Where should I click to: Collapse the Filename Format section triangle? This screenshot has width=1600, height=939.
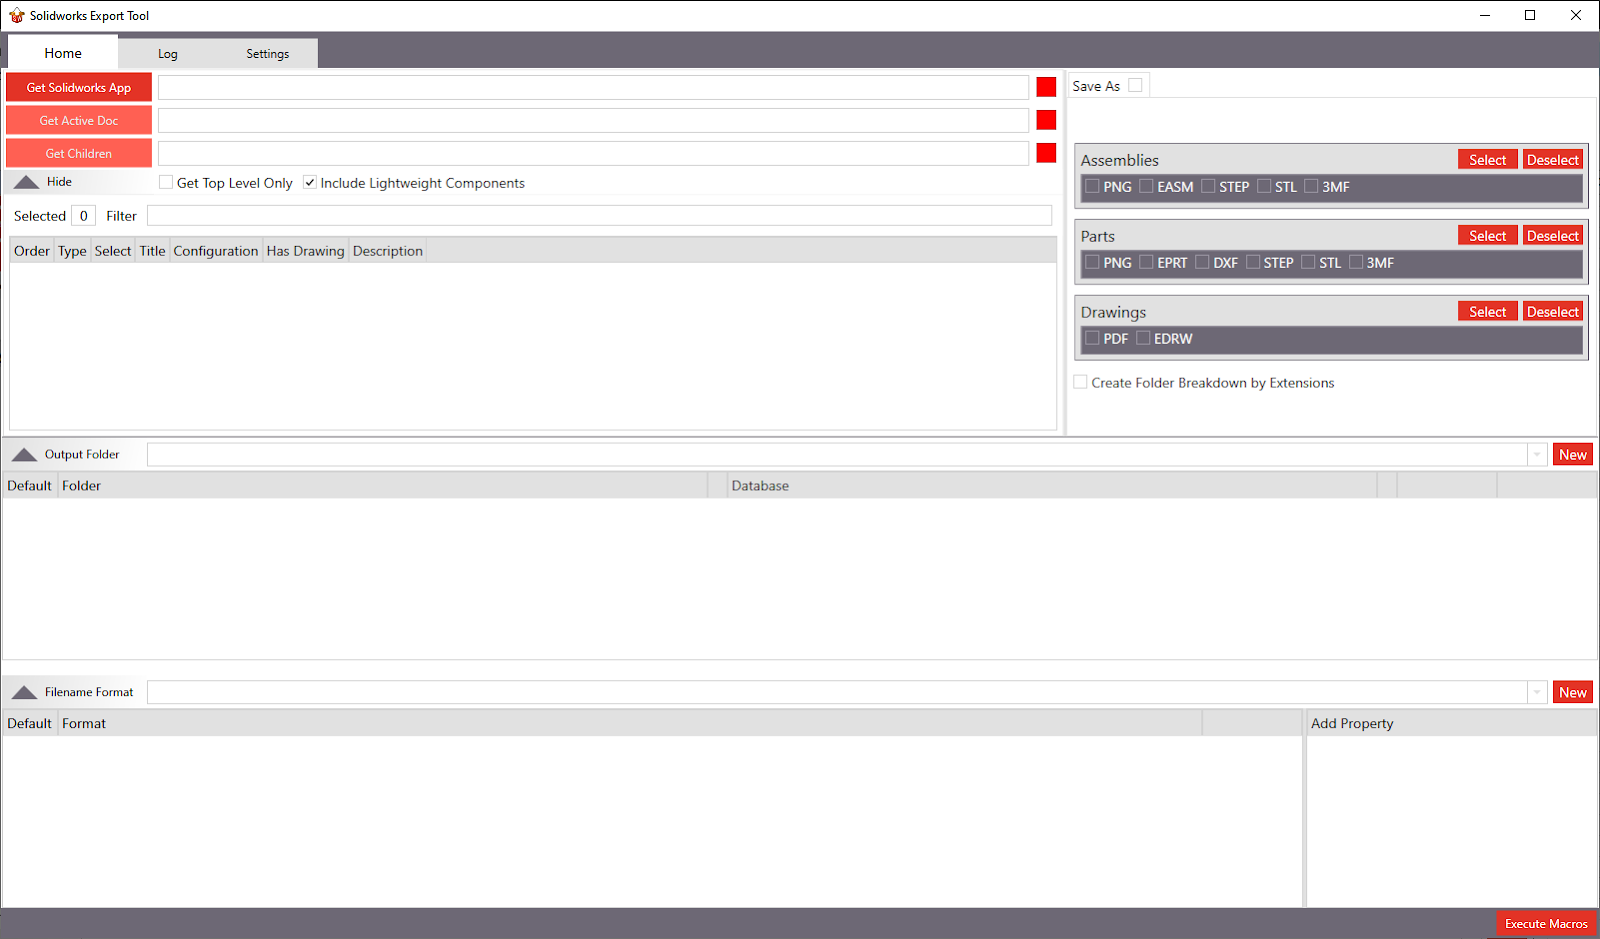(24, 693)
